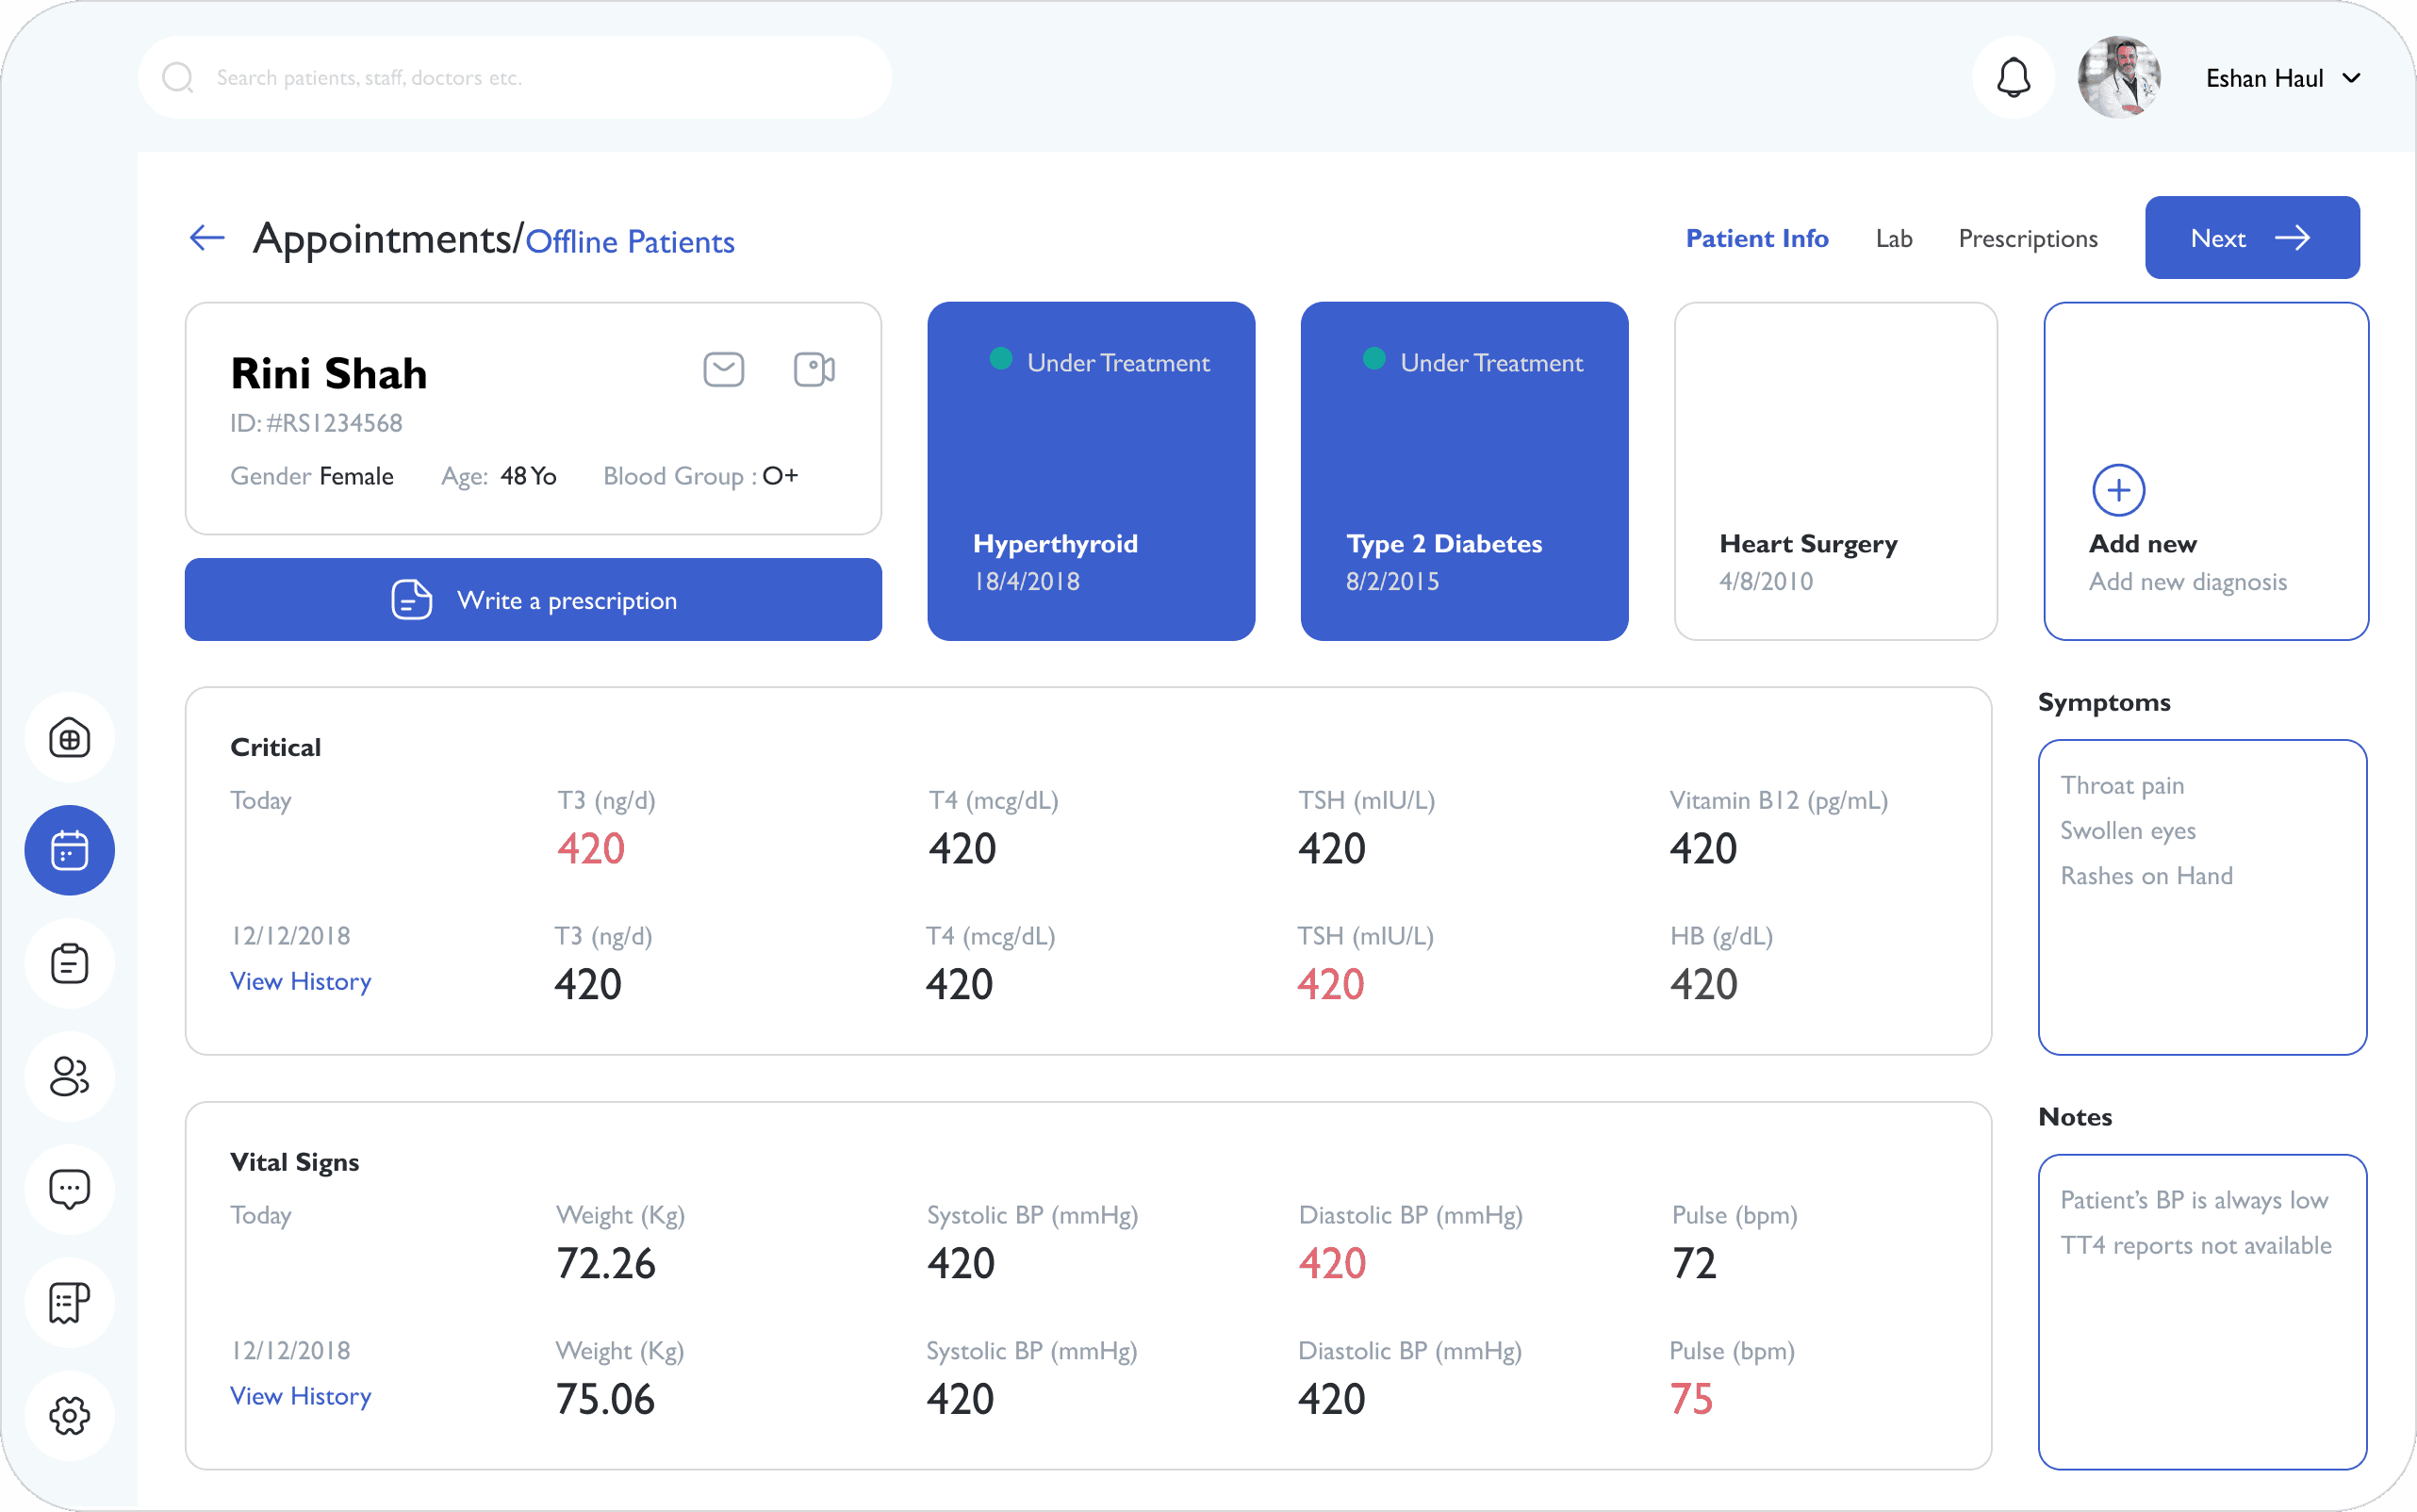This screenshot has width=2417, height=1512.
Task: Click the plus icon to add diagnosis
Action: point(2118,490)
